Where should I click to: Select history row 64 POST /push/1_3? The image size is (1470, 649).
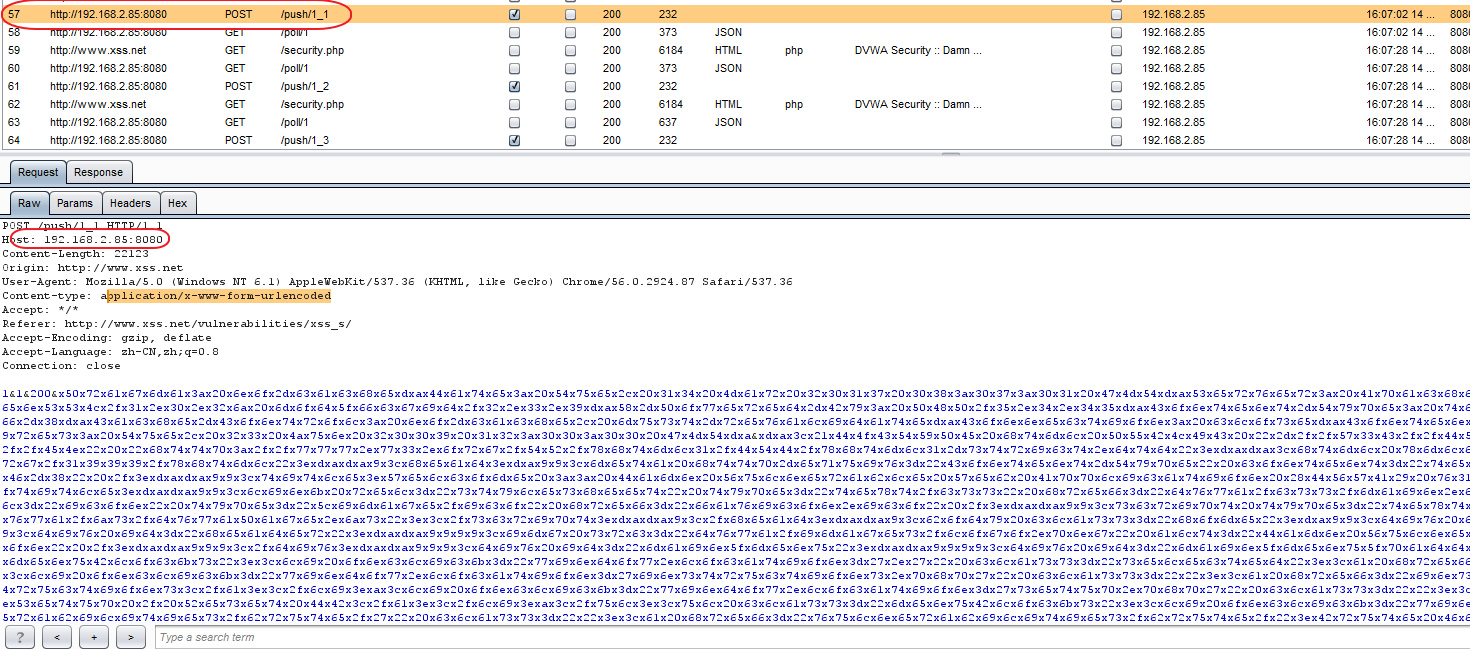[304, 140]
